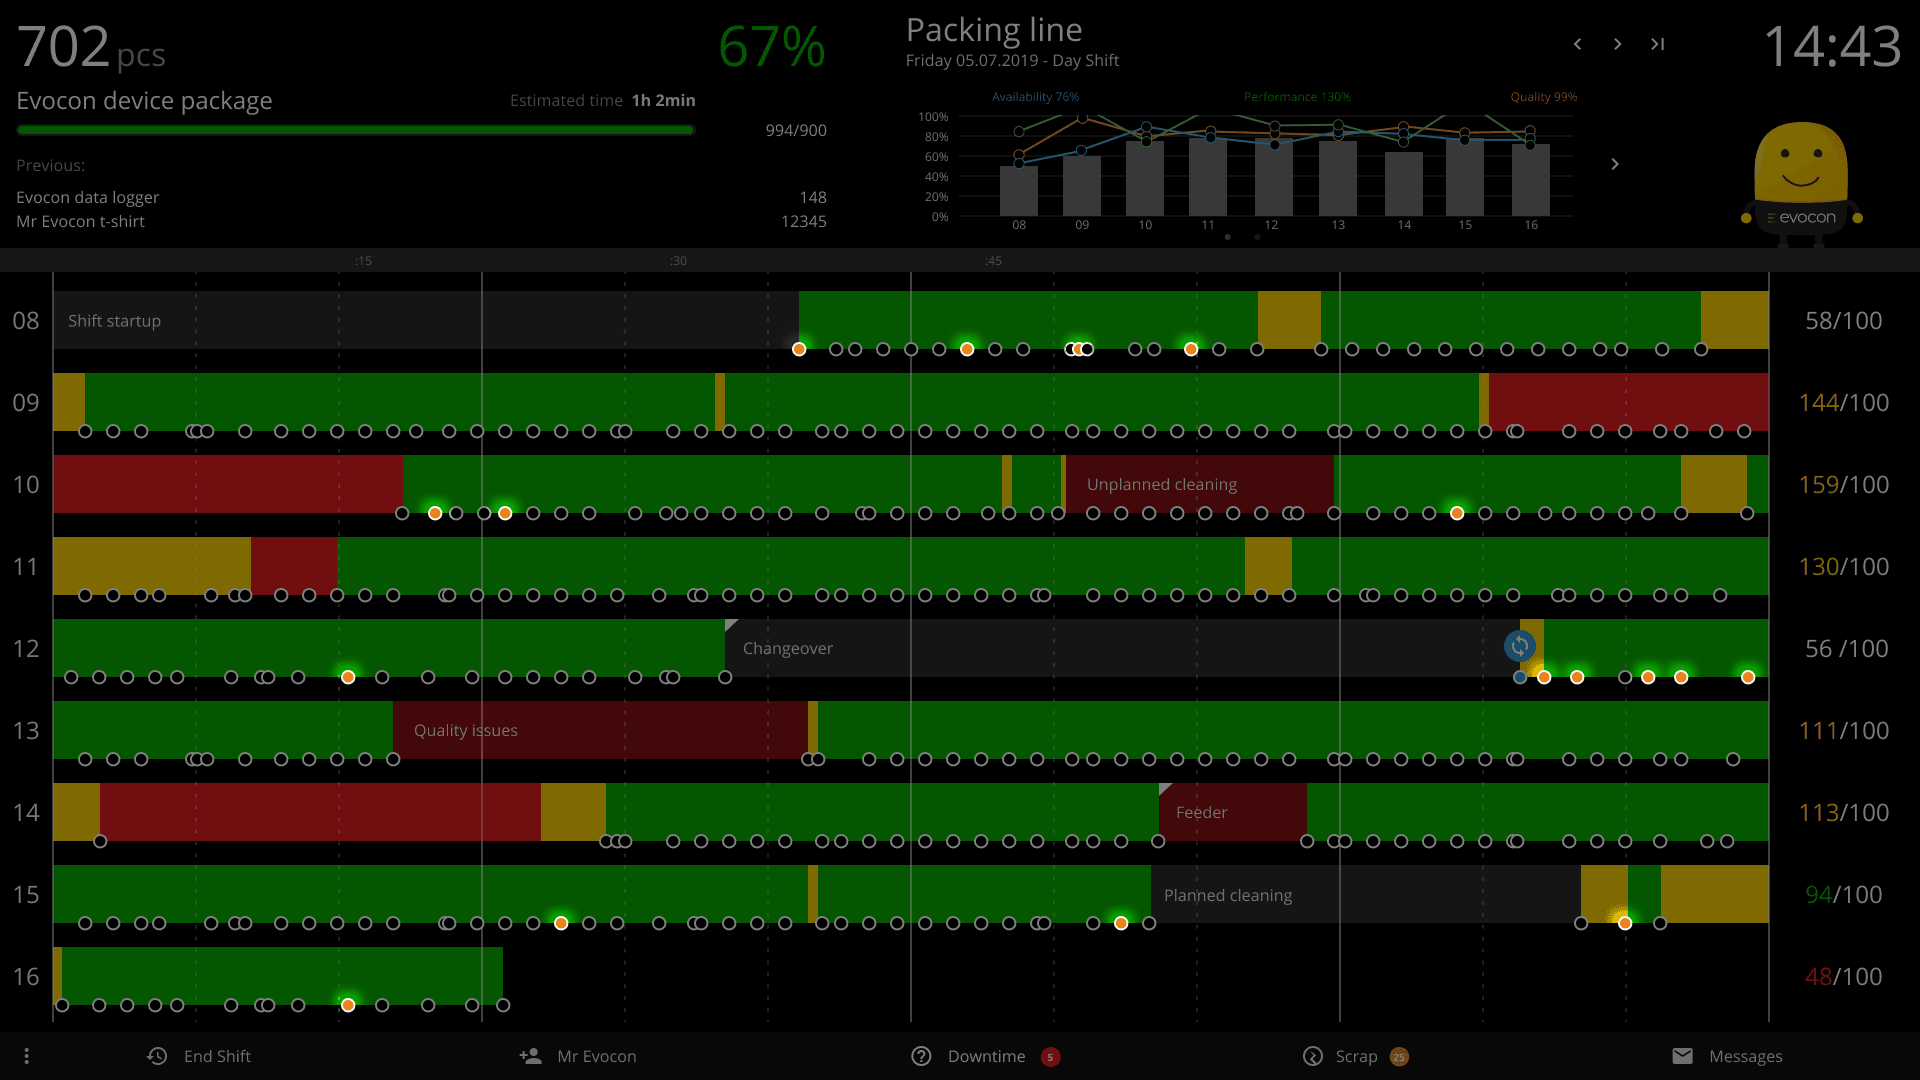This screenshot has width=1920, height=1080.
Task: Click the 14:43 clock display
Action: coord(1832,46)
